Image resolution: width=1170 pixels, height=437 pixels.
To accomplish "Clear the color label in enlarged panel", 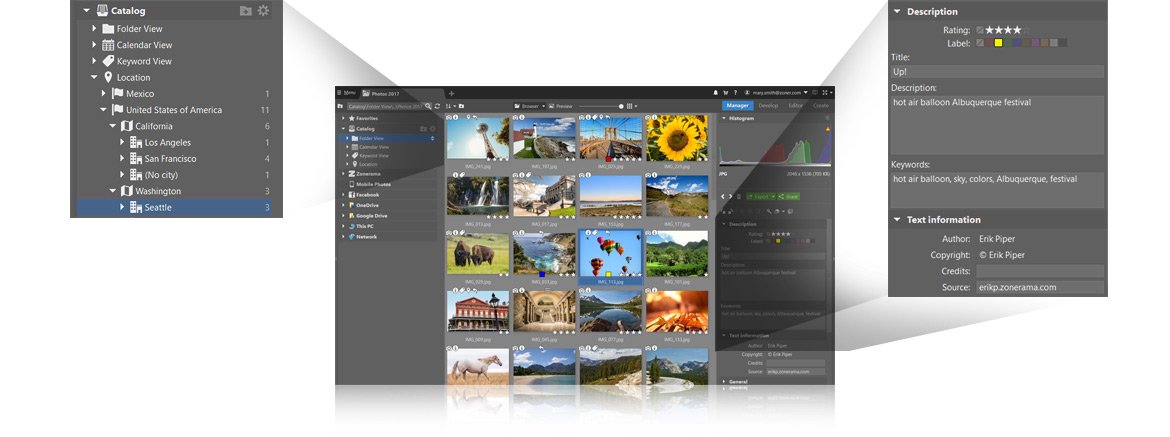I will (x=979, y=43).
